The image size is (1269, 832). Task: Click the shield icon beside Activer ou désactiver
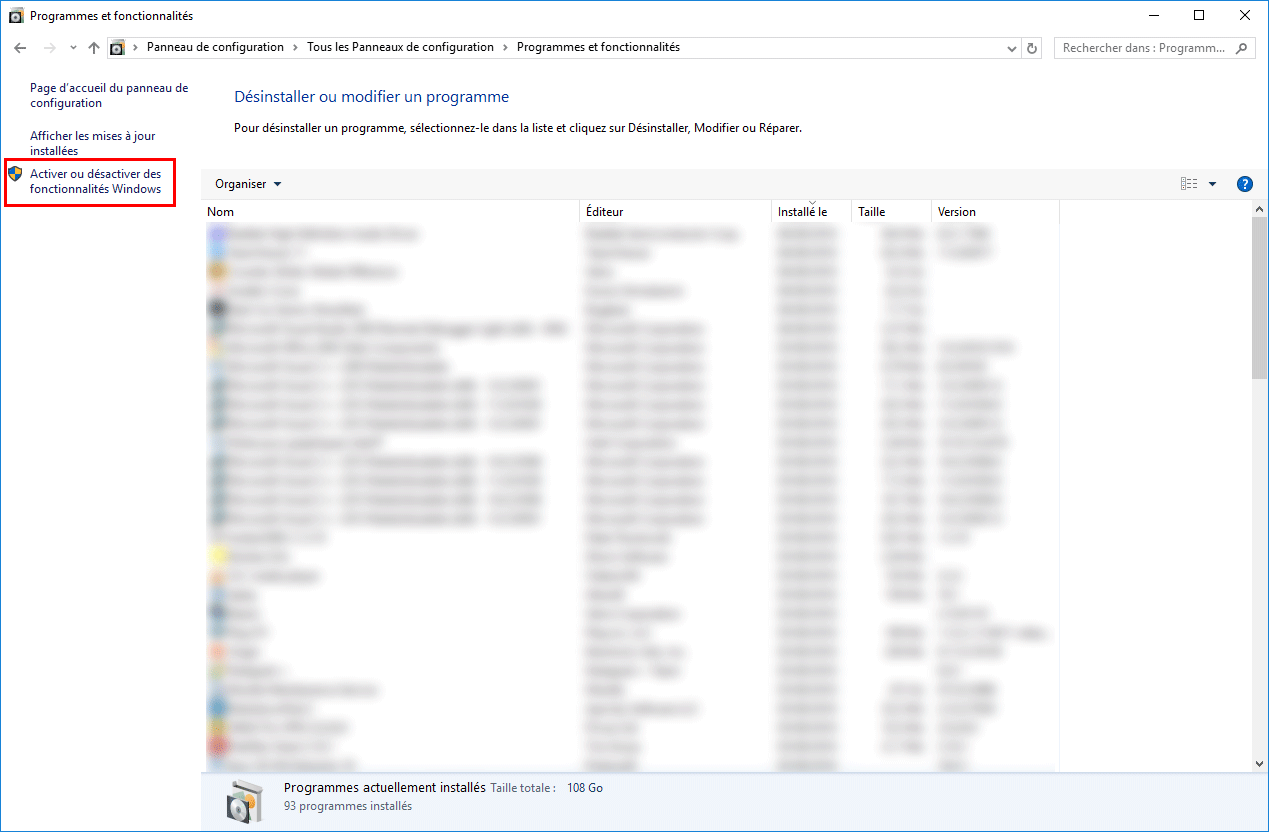pyautogui.click(x=15, y=174)
